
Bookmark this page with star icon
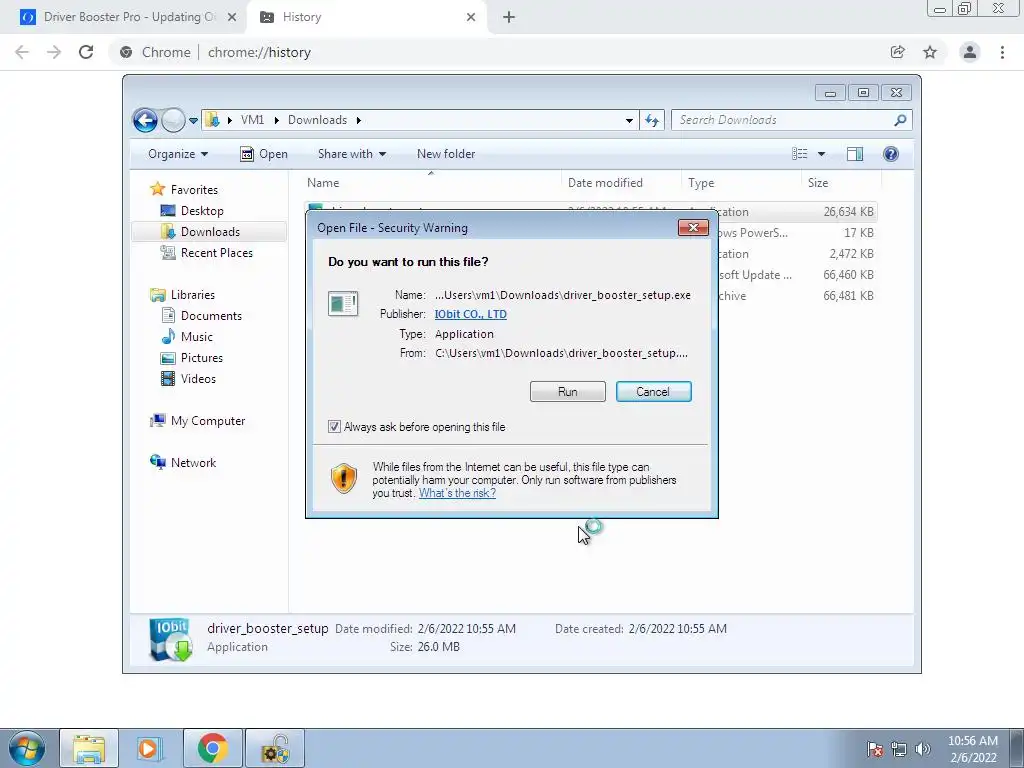tap(930, 52)
